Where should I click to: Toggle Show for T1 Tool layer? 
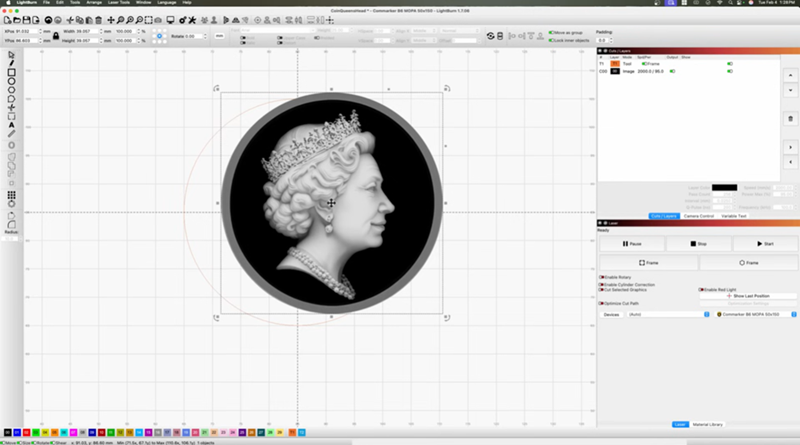pos(730,64)
